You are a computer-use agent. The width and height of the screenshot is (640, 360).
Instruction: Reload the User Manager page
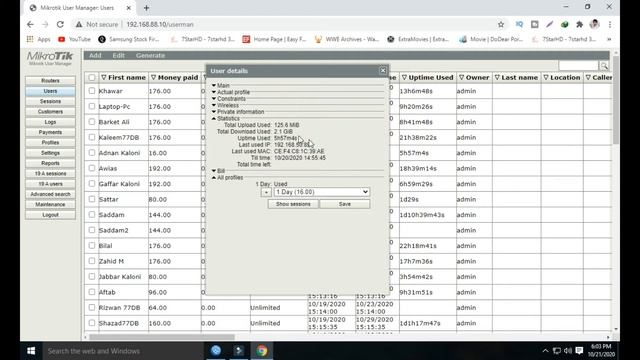60,24
